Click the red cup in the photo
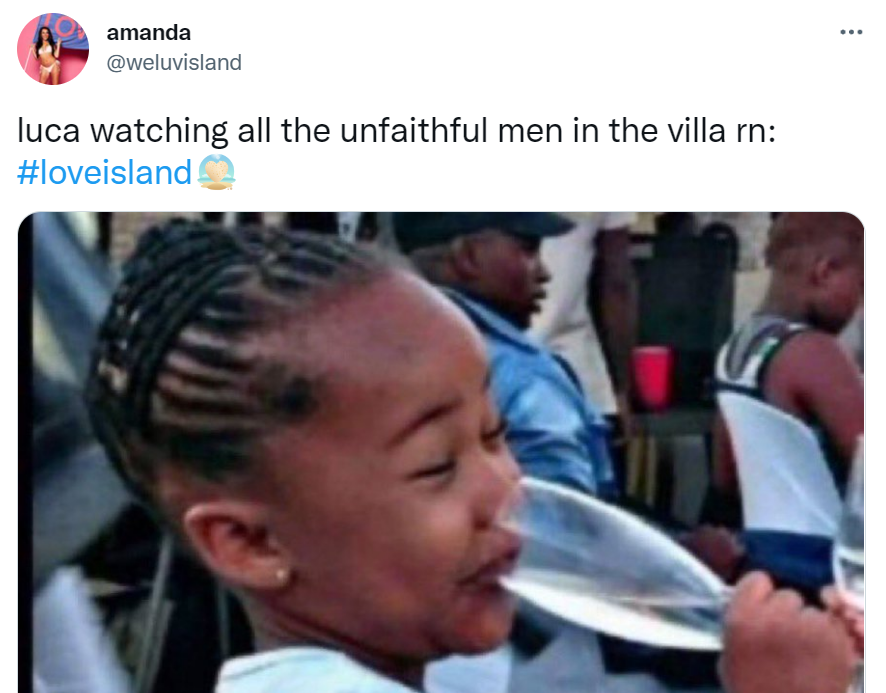The height and width of the screenshot is (693, 886). click(x=652, y=377)
